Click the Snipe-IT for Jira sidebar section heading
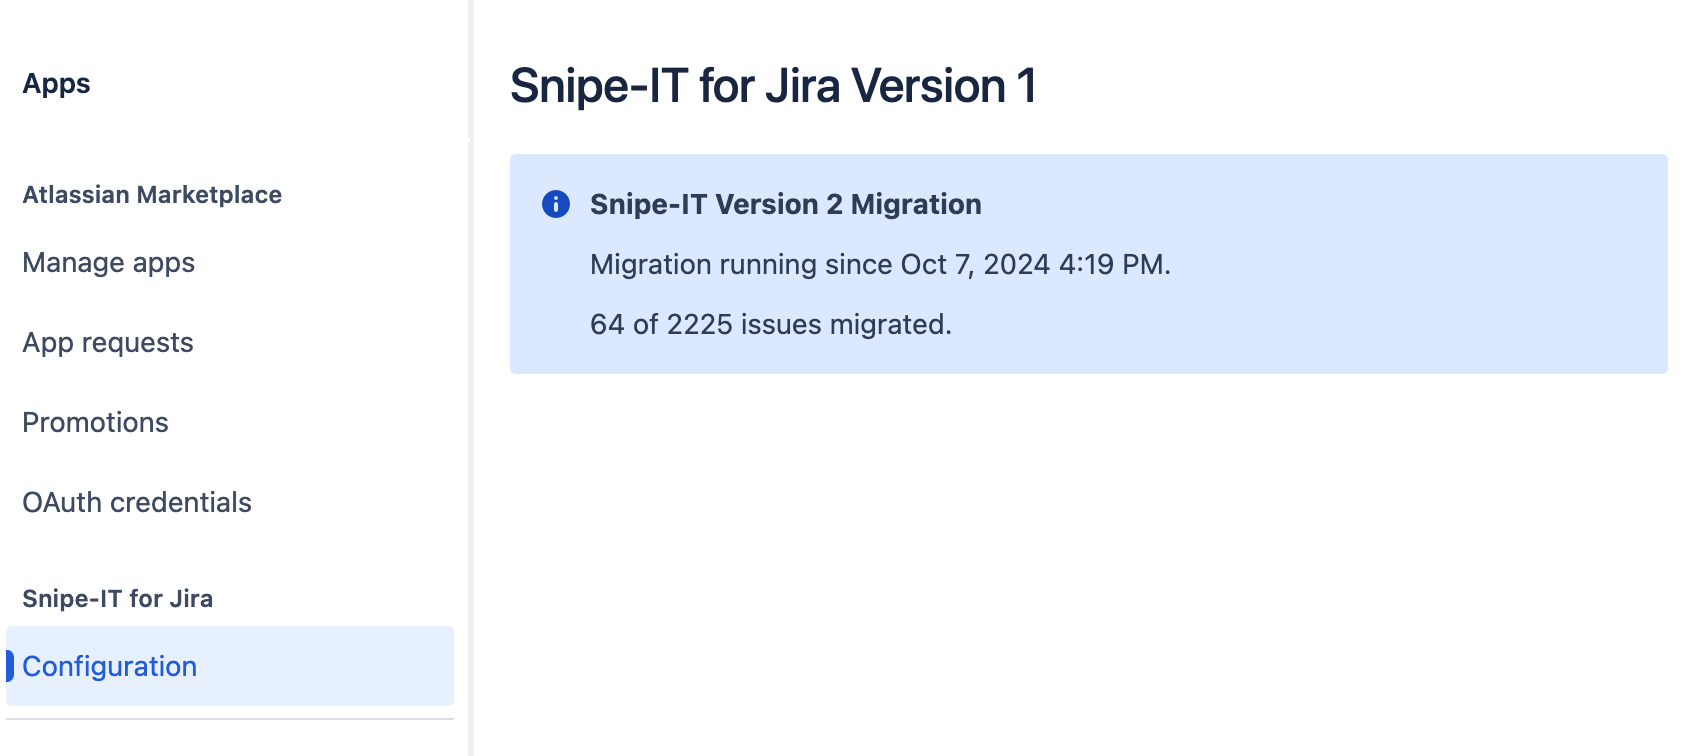 [118, 599]
